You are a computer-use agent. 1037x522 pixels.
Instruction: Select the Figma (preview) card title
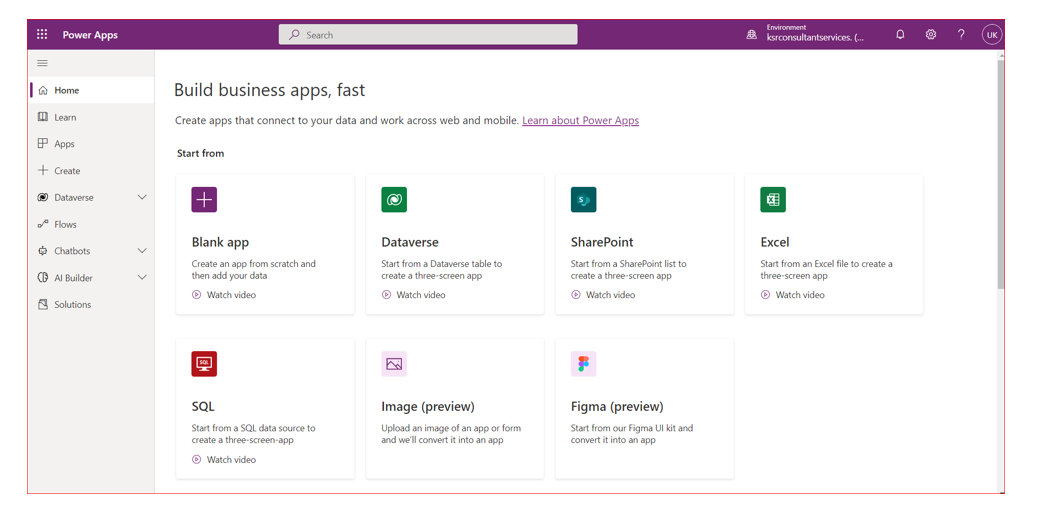point(617,406)
